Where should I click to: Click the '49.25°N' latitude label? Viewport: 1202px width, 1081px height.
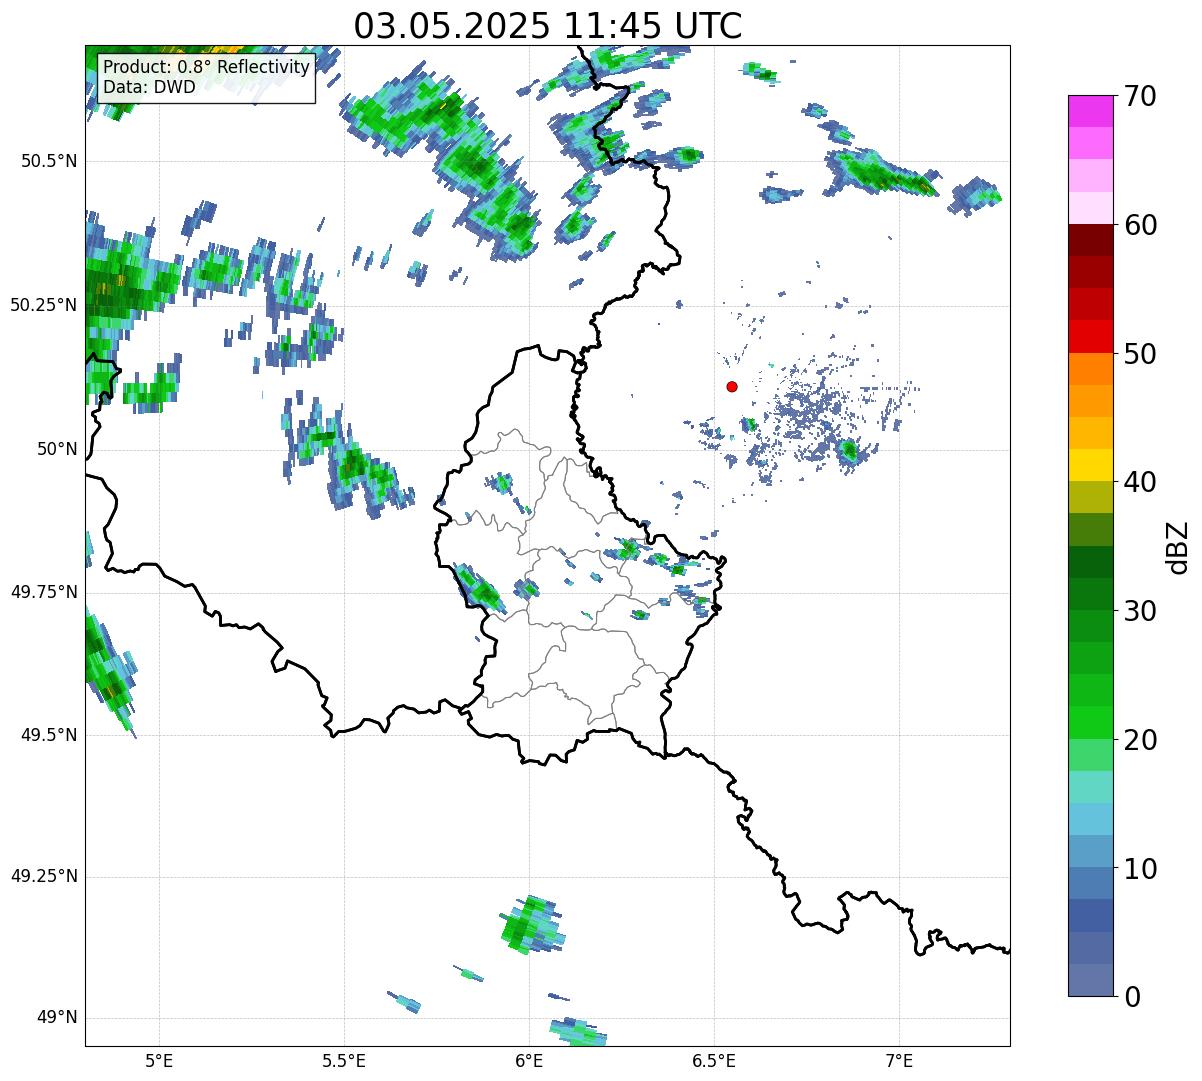point(44,877)
